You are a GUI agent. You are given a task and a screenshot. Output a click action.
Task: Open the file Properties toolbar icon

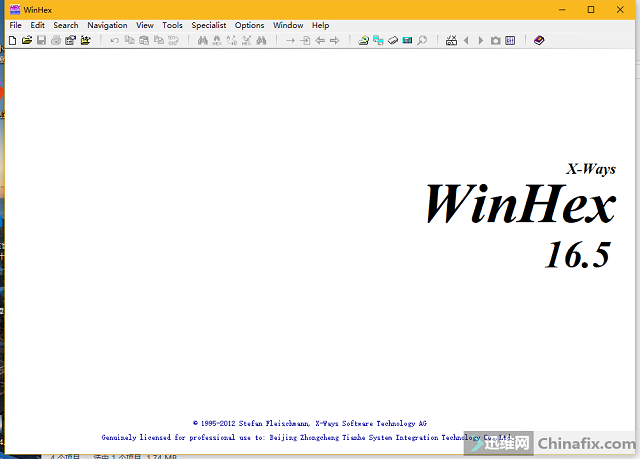[71, 40]
